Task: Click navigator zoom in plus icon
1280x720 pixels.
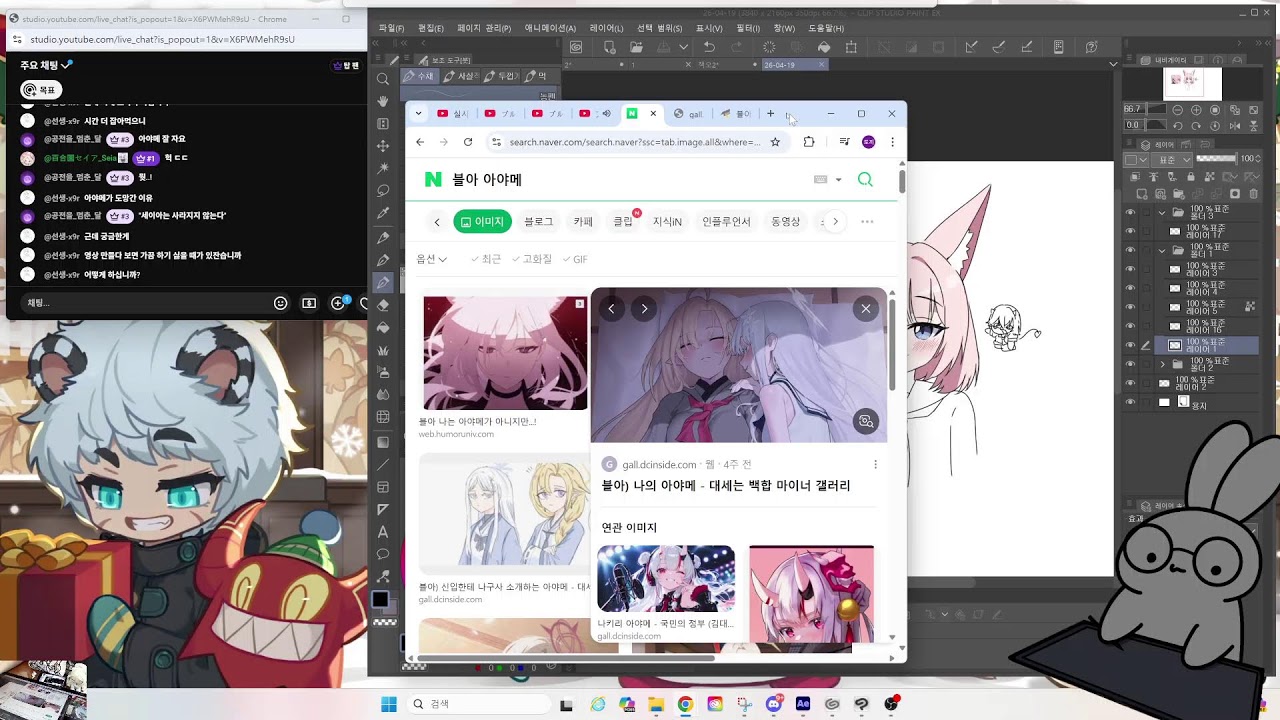Action: coord(1197,109)
